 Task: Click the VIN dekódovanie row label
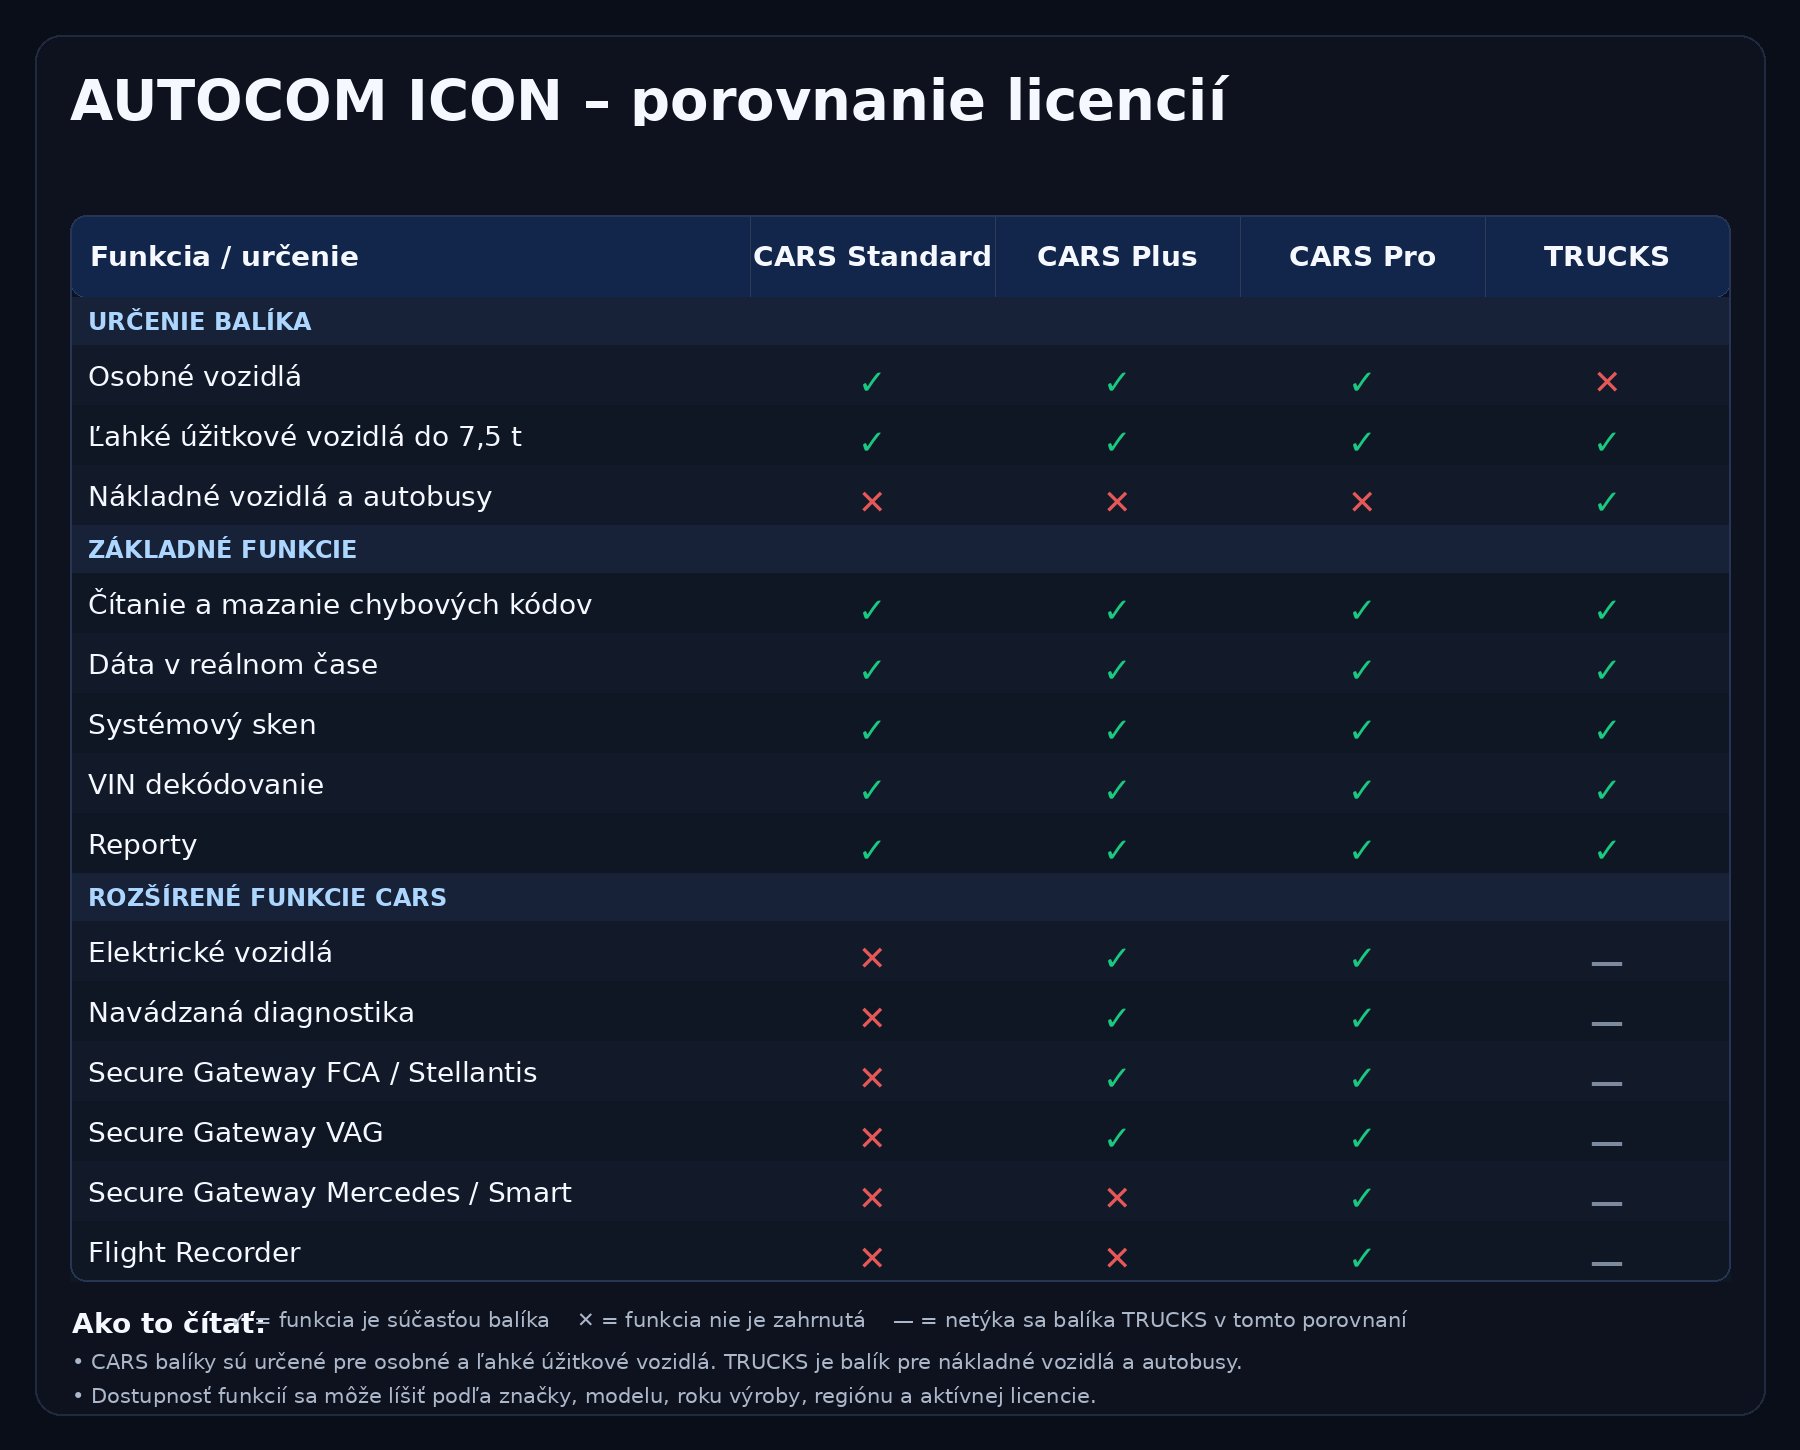click(x=206, y=785)
